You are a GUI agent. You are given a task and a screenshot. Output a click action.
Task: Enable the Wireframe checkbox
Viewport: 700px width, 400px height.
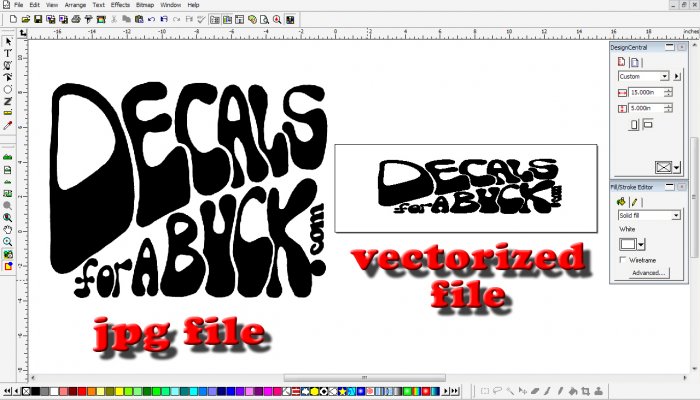coord(623,259)
